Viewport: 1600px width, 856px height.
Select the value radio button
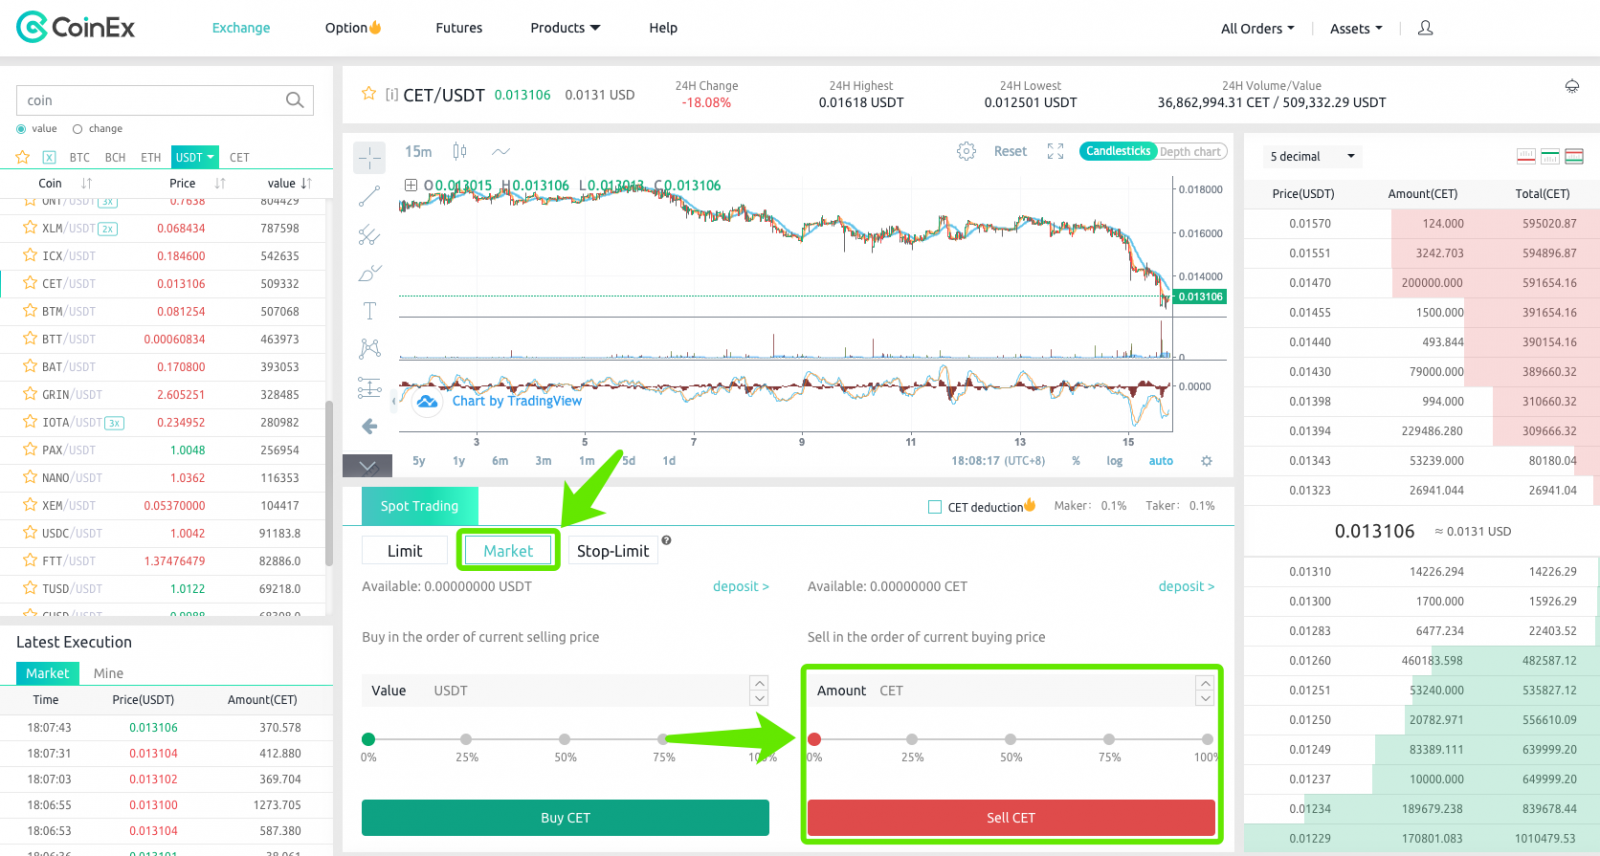click(x=22, y=129)
